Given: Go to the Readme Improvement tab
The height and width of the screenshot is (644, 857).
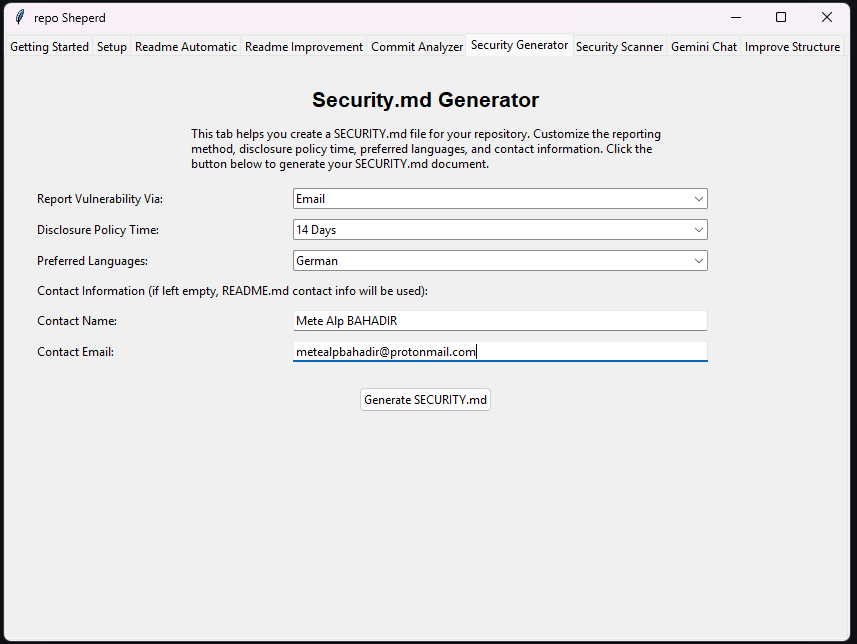Looking at the screenshot, I should tap(304, 47).
